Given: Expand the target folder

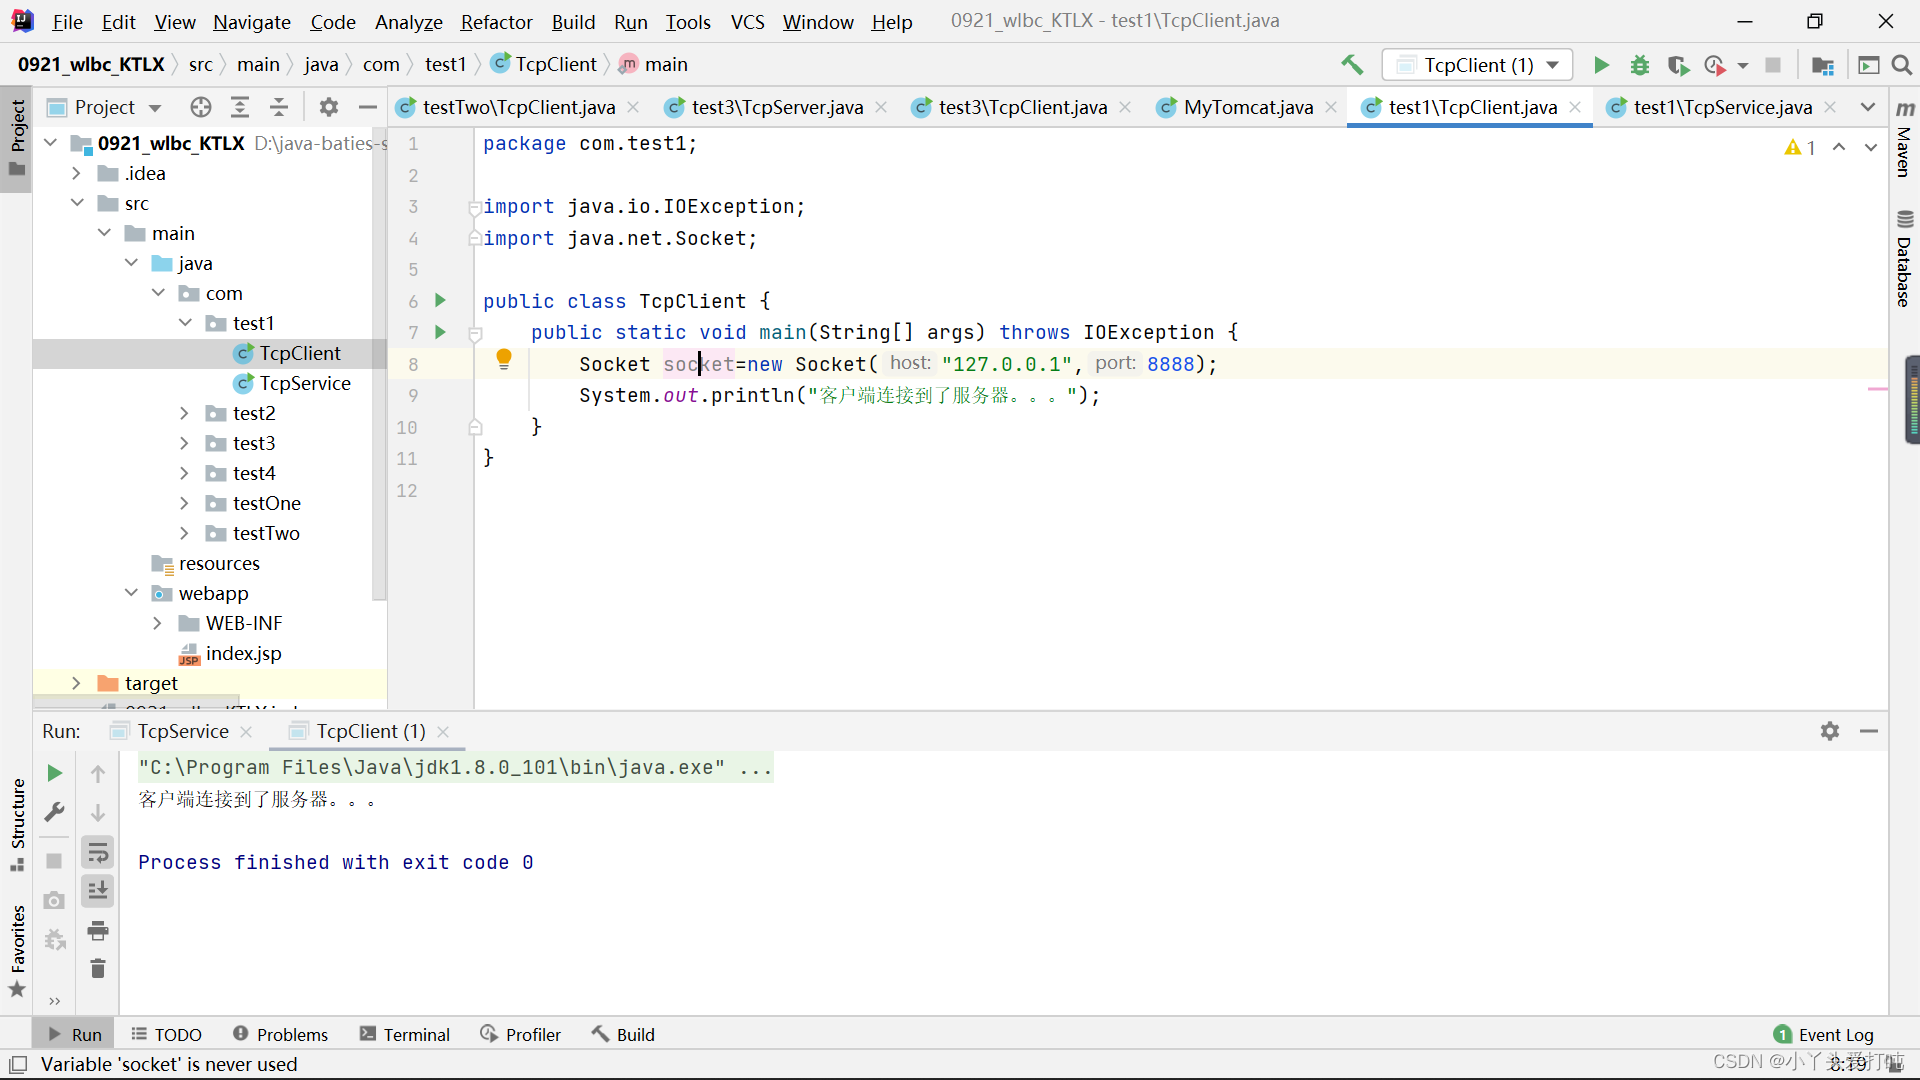Looking at the screenshot, I should point(76,683).
